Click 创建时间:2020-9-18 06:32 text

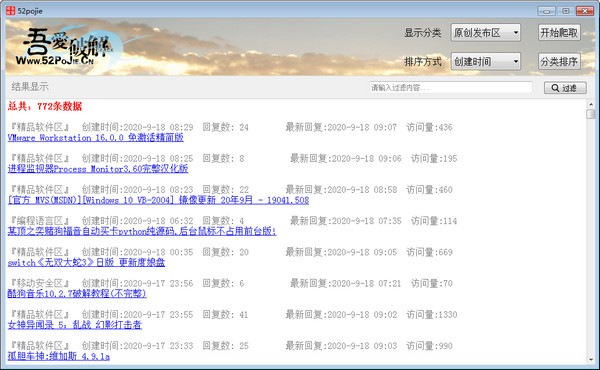[137, 221]
